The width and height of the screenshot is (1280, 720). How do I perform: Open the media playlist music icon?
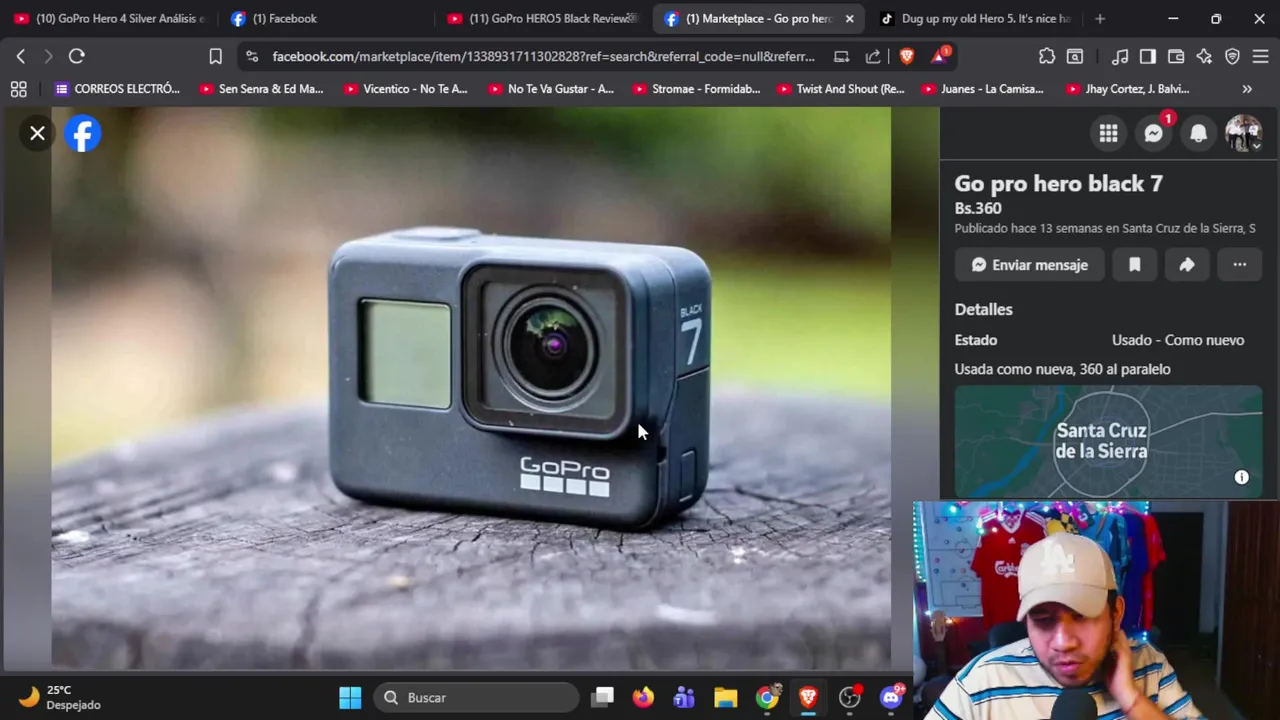[1120, 57]
